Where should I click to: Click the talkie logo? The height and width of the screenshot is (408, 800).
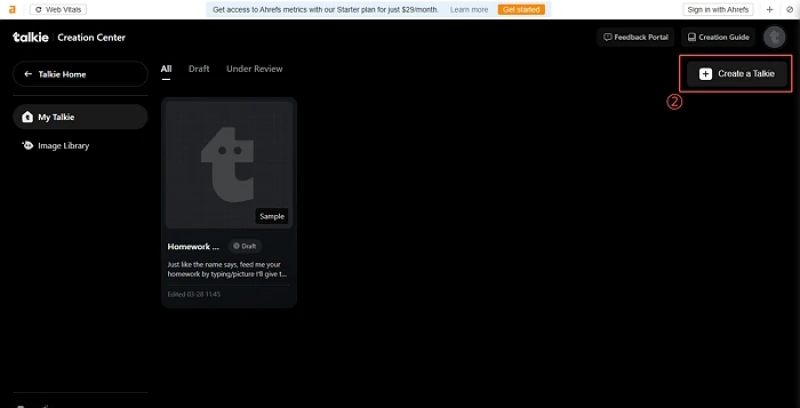pos(30,37)
